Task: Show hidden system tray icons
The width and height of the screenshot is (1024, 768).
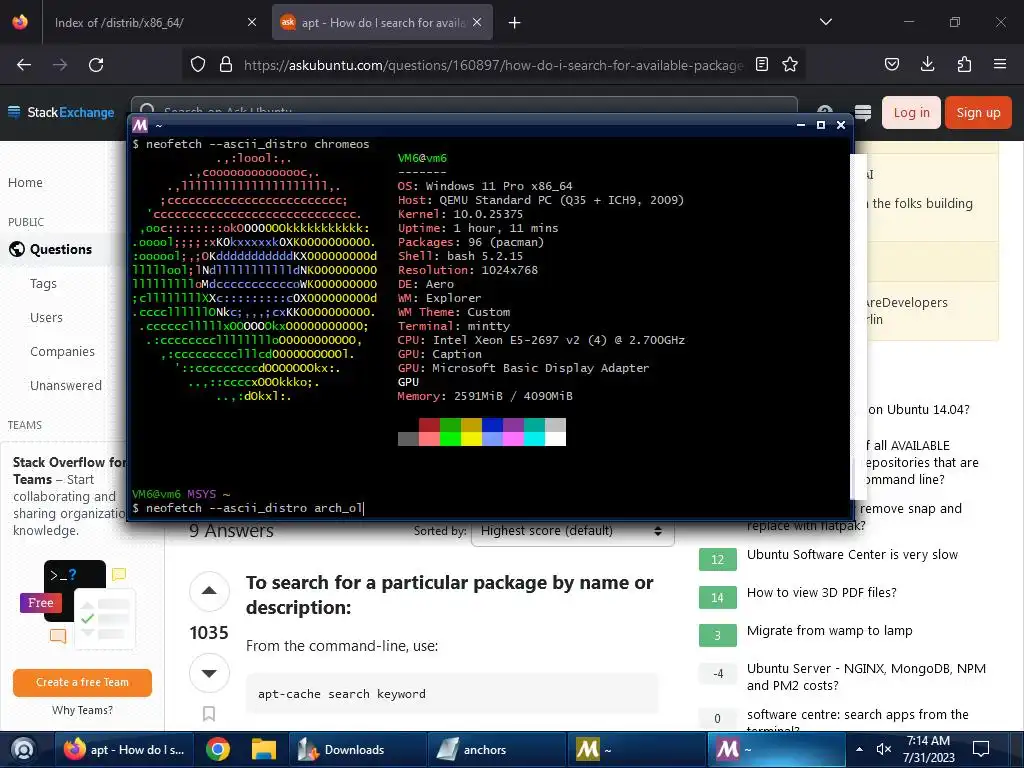Action: click(x=859, y=750)
